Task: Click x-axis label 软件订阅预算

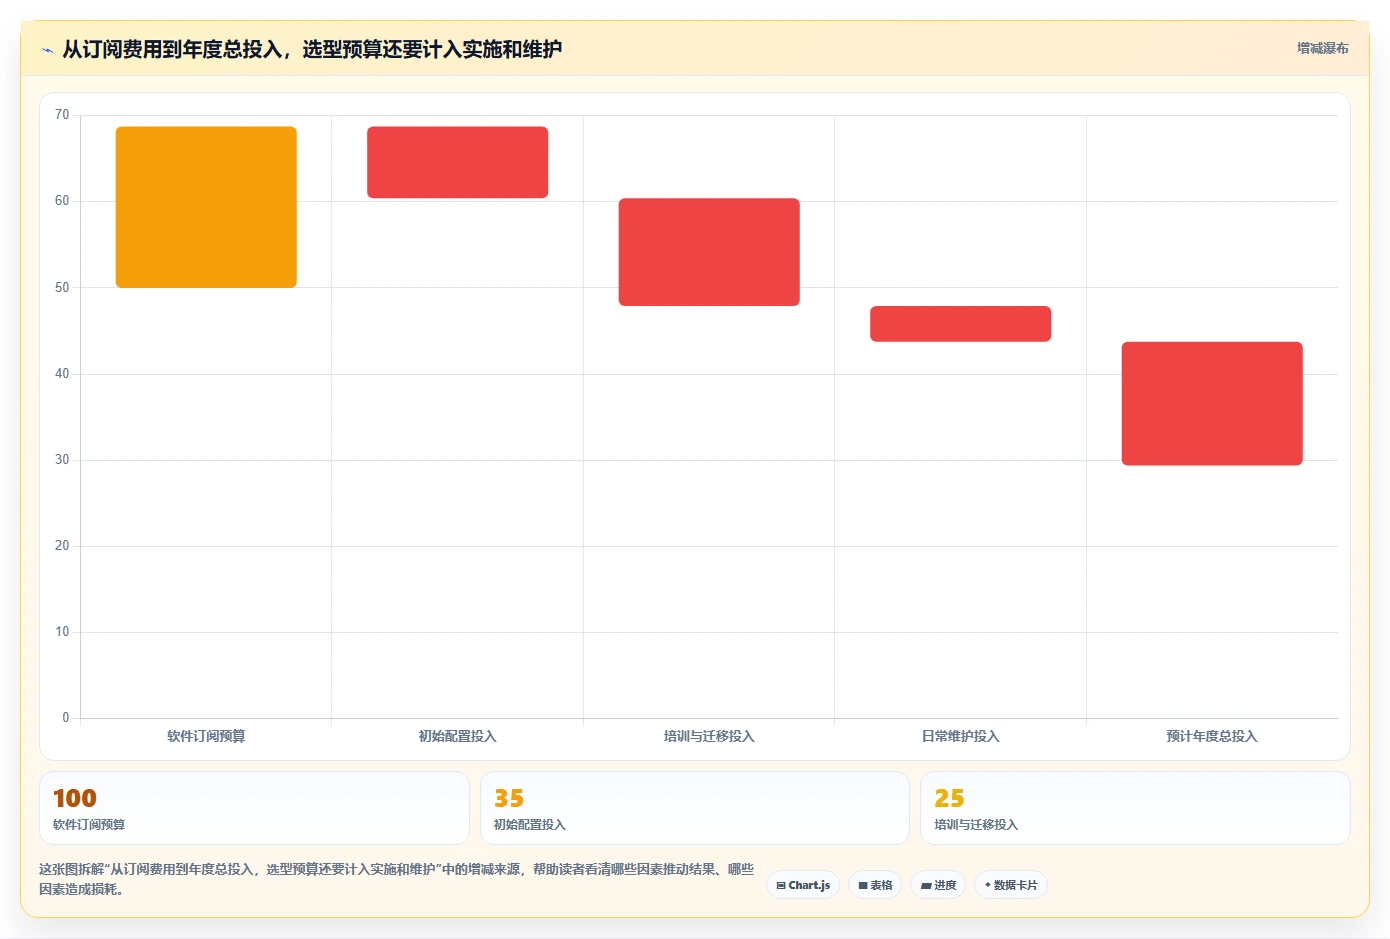Action: [x=206, y=736]
